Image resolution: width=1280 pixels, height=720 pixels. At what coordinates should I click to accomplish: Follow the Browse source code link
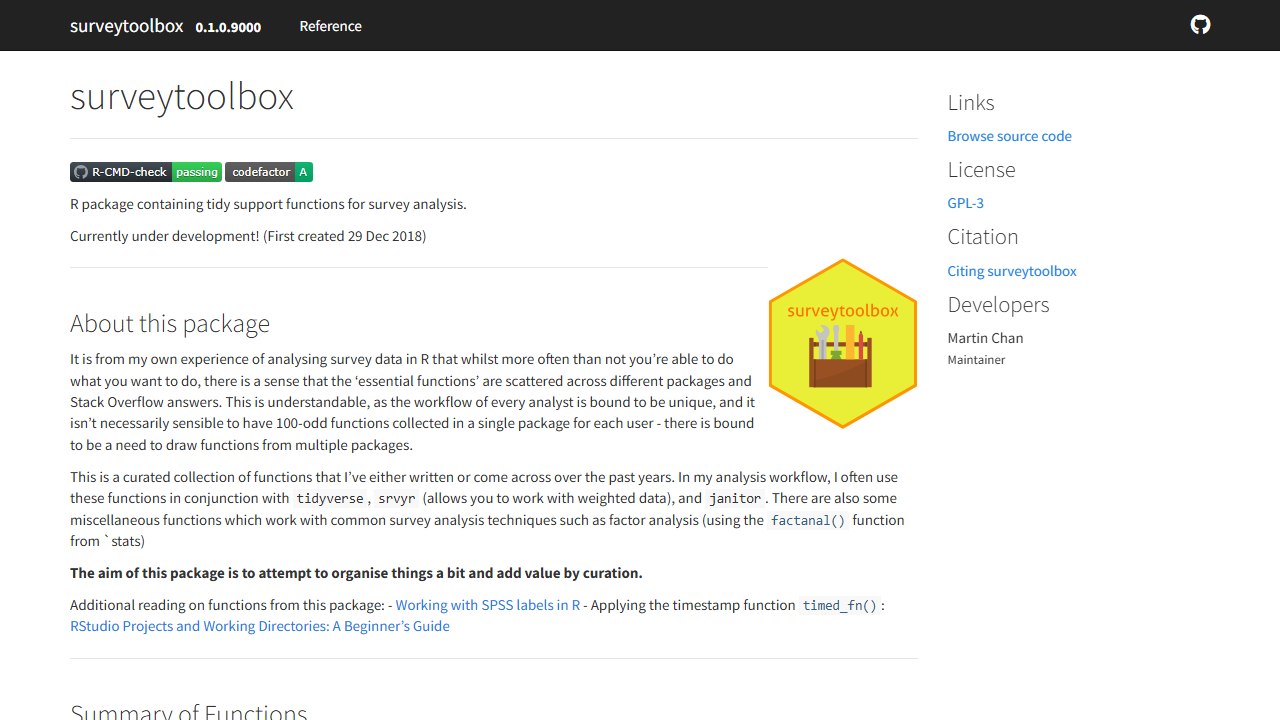(1010, 136)
